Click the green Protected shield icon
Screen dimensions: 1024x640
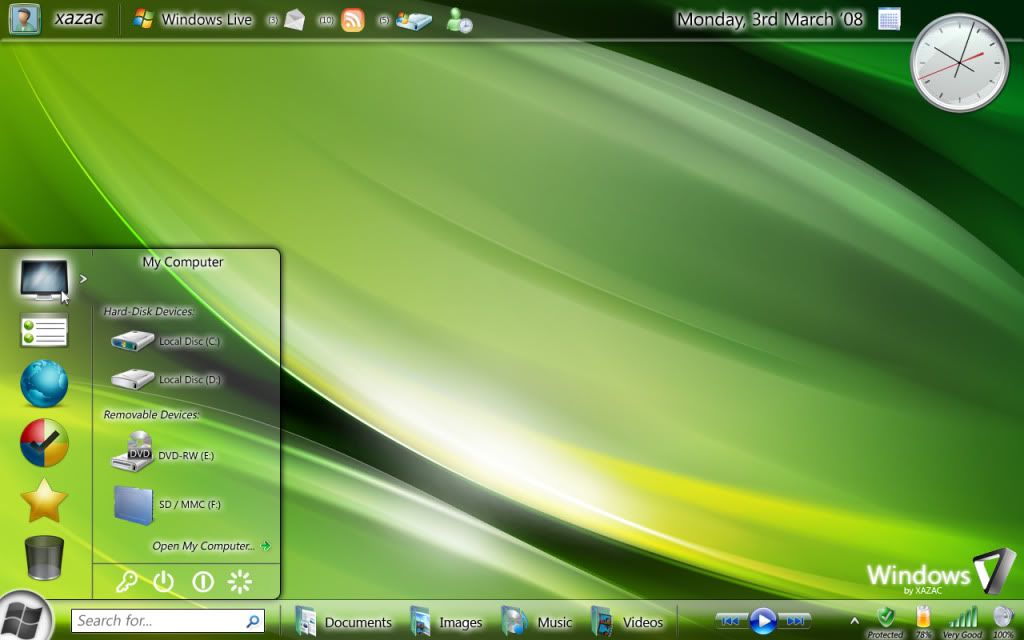(x=885, y=618)
